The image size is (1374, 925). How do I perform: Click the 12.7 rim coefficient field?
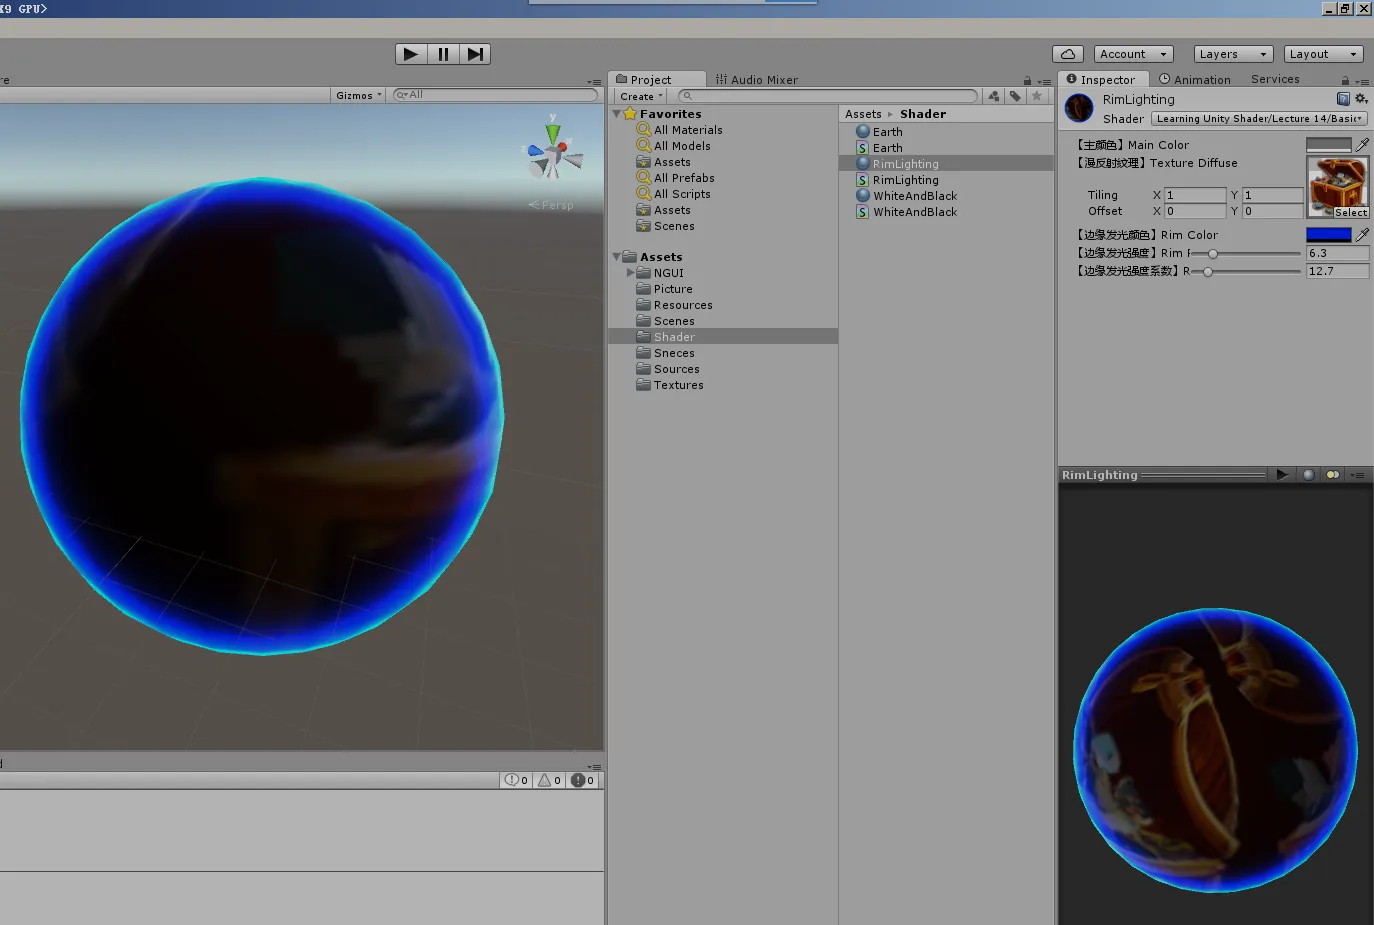click(1337, 271)
